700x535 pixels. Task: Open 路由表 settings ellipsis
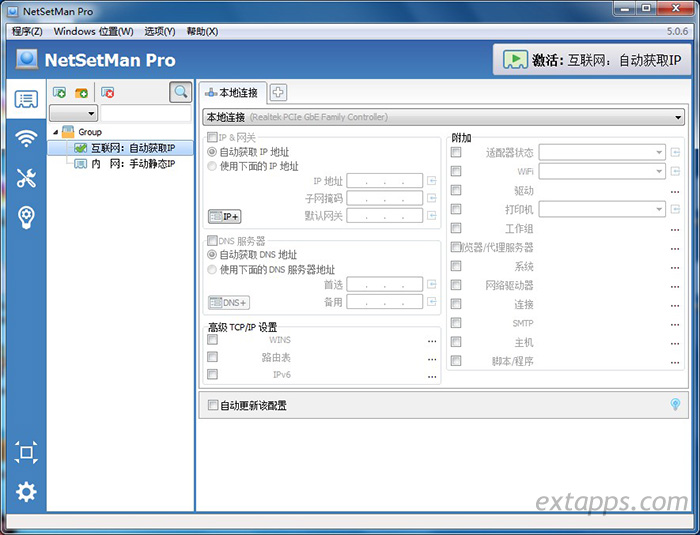pyautogui.click(x=432, y=359)
